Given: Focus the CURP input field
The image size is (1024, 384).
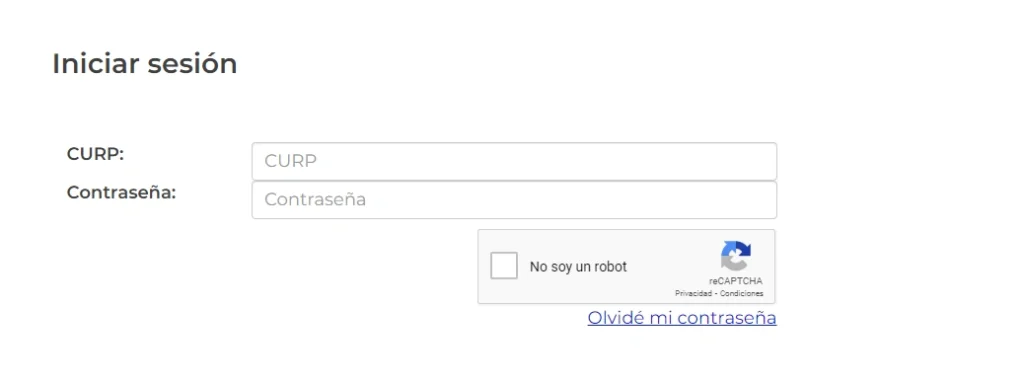Looking at the screenshot, I should coord(514,161).
